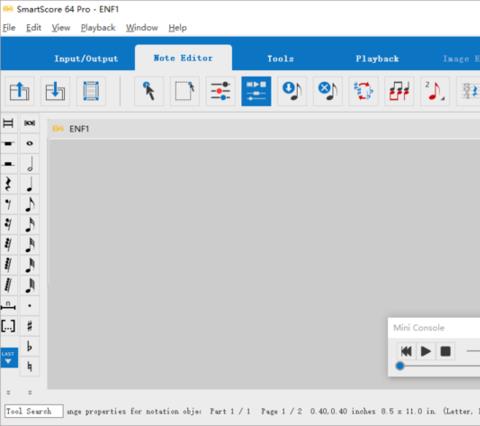Image resolution: width=480 pixels, height=426 pixels.
Task: Select the half note in the palette
Action: click(x=30, y=164)
